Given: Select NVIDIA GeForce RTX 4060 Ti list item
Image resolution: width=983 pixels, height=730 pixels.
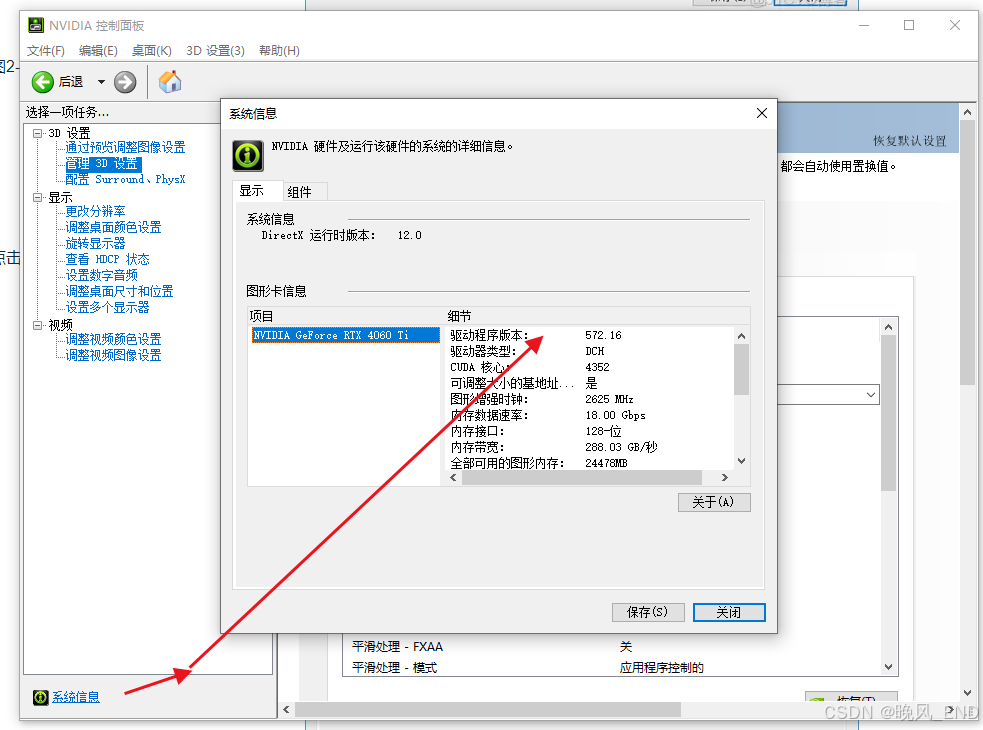Looking at the screenshot, I should click(345, 335).
